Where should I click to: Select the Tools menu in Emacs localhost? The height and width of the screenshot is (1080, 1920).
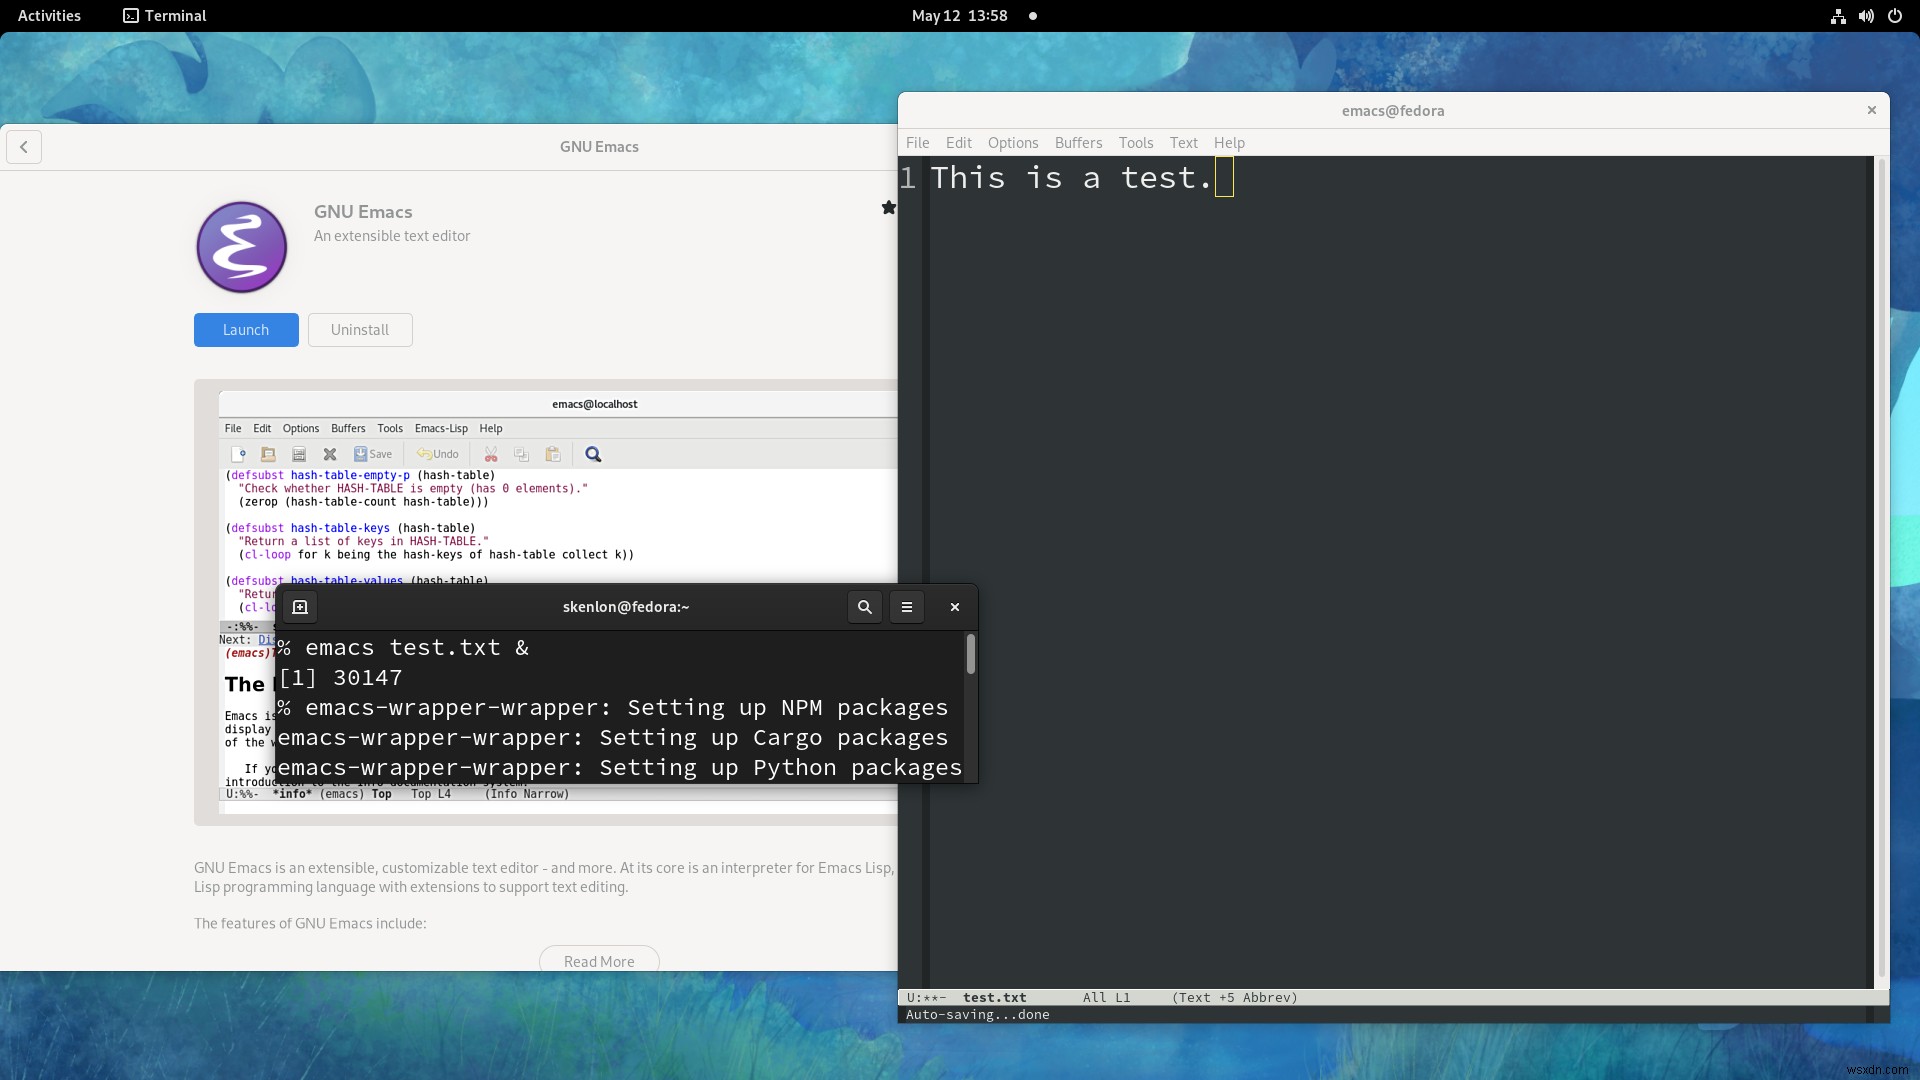pos(390,427)
